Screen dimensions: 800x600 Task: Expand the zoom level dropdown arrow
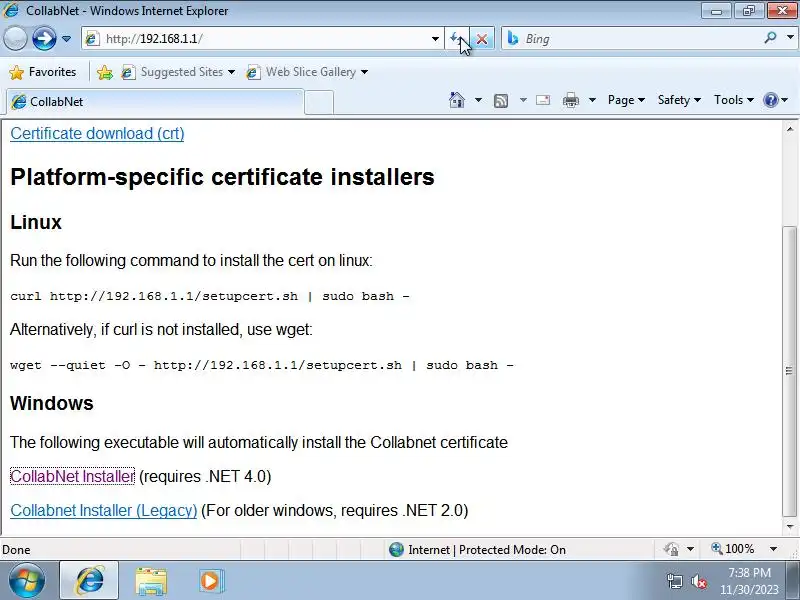[773, 549]
